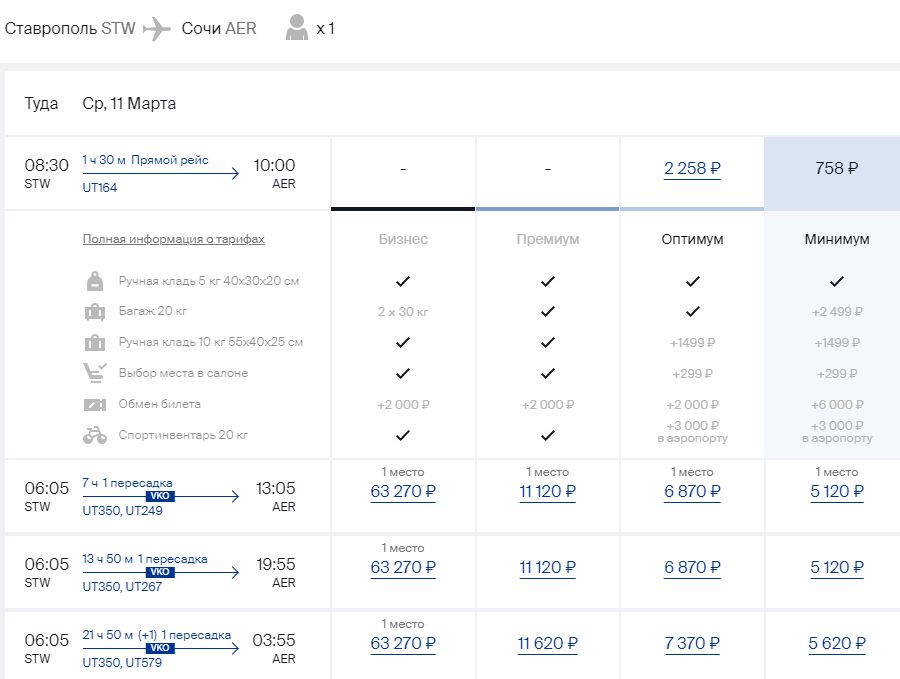900x679 pixels.
Task: Click the passenger silhouette icon
Action: click(297, 28)
